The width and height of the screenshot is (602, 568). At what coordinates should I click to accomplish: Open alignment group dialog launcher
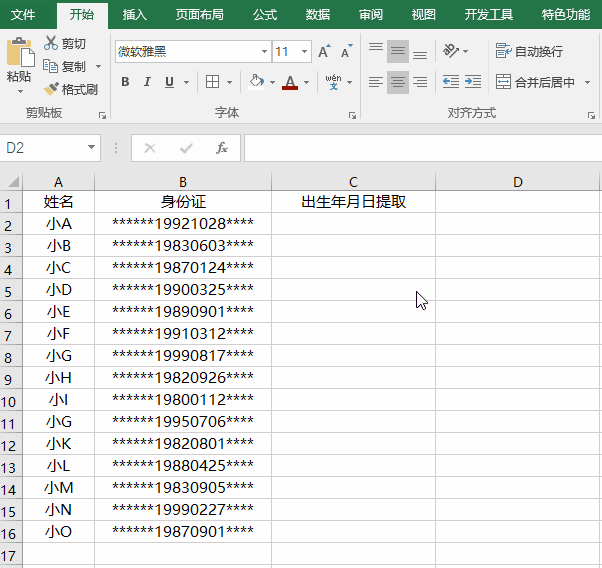[591, 115]
